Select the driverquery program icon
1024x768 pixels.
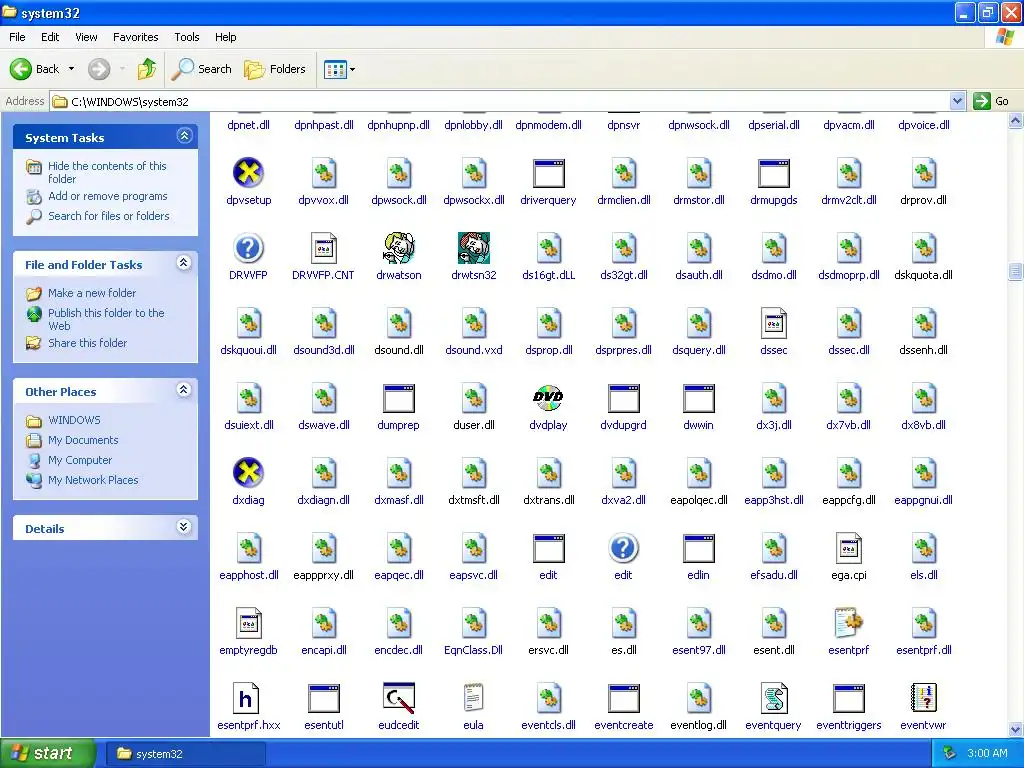pos(548,173)
